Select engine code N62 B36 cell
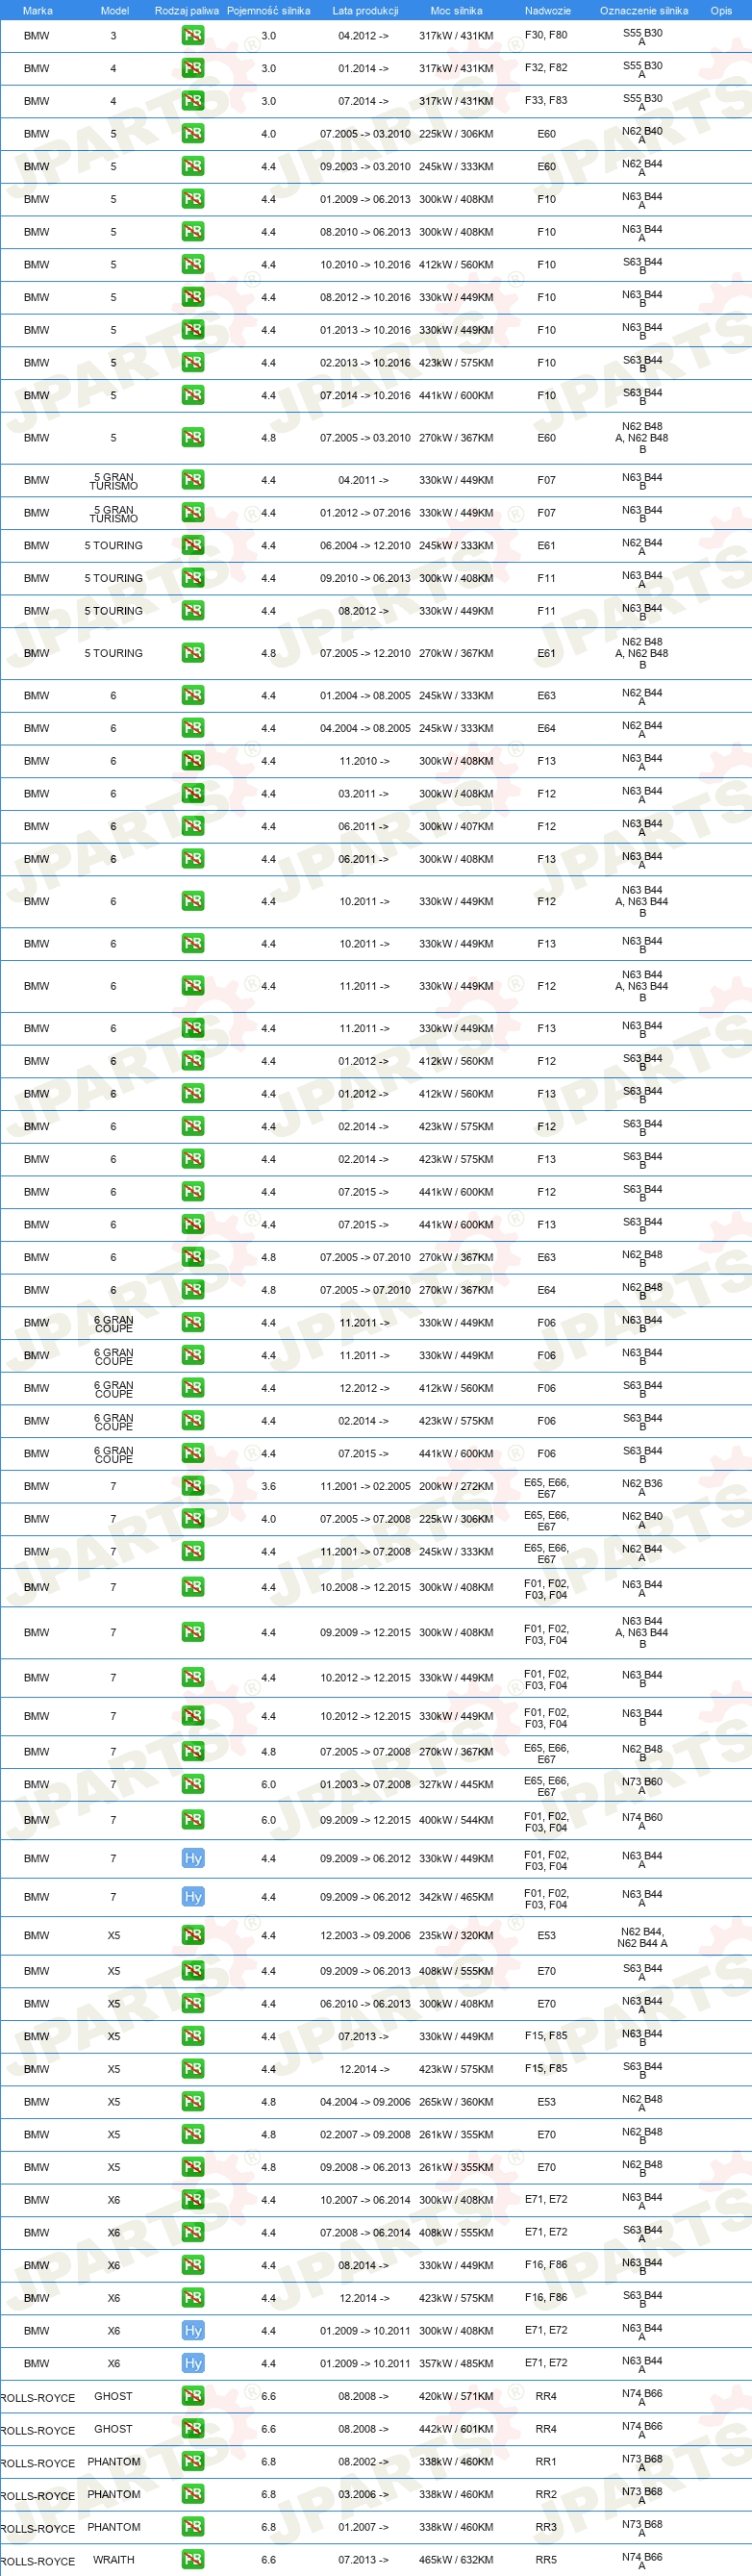This screenshot has height=2576, width=752. [x=642, y=1488]
